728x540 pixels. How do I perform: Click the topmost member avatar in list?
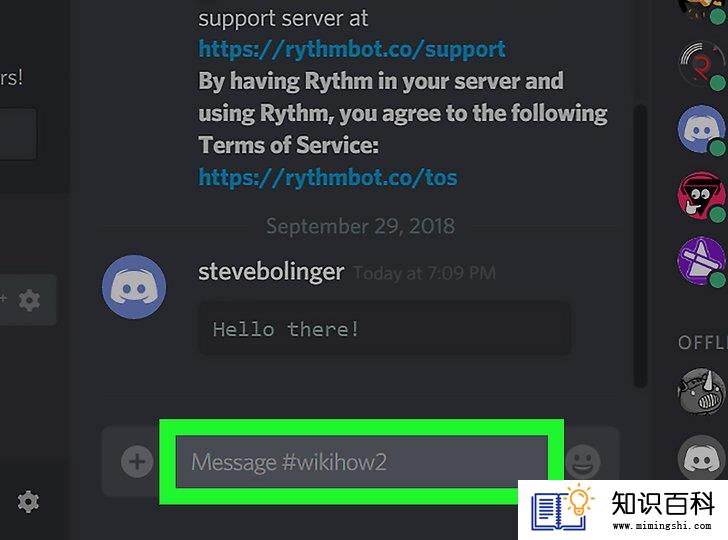(701, 8)
